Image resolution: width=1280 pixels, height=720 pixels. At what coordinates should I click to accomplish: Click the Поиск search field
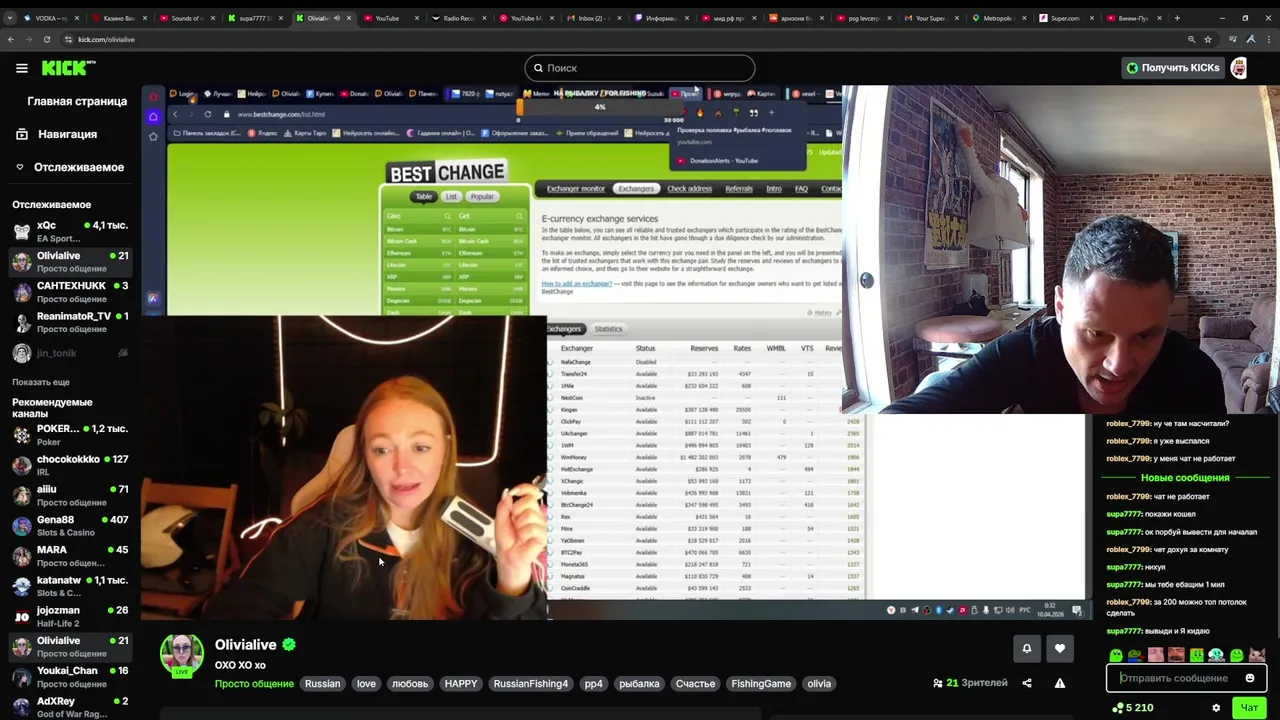(x=640, y=68)
